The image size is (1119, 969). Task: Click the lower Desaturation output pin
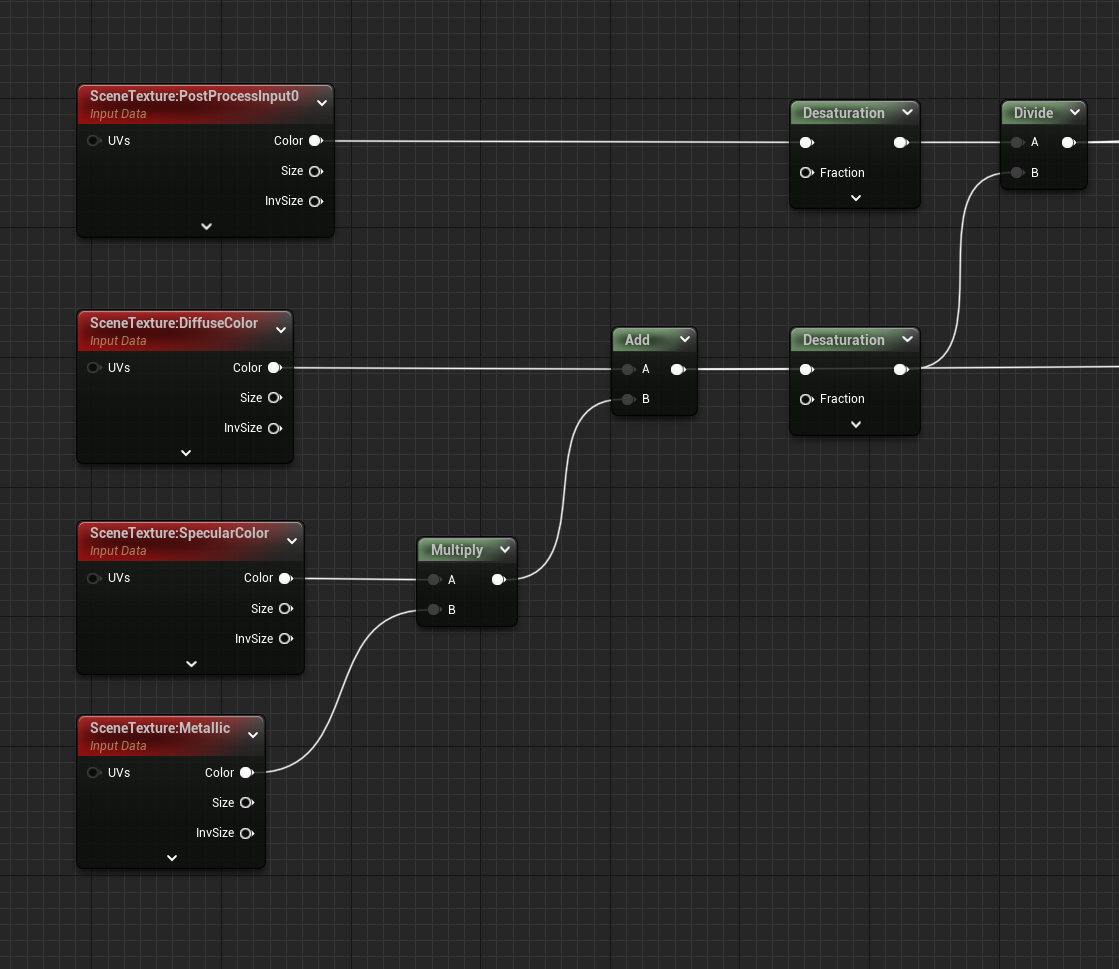pos(901,369)
